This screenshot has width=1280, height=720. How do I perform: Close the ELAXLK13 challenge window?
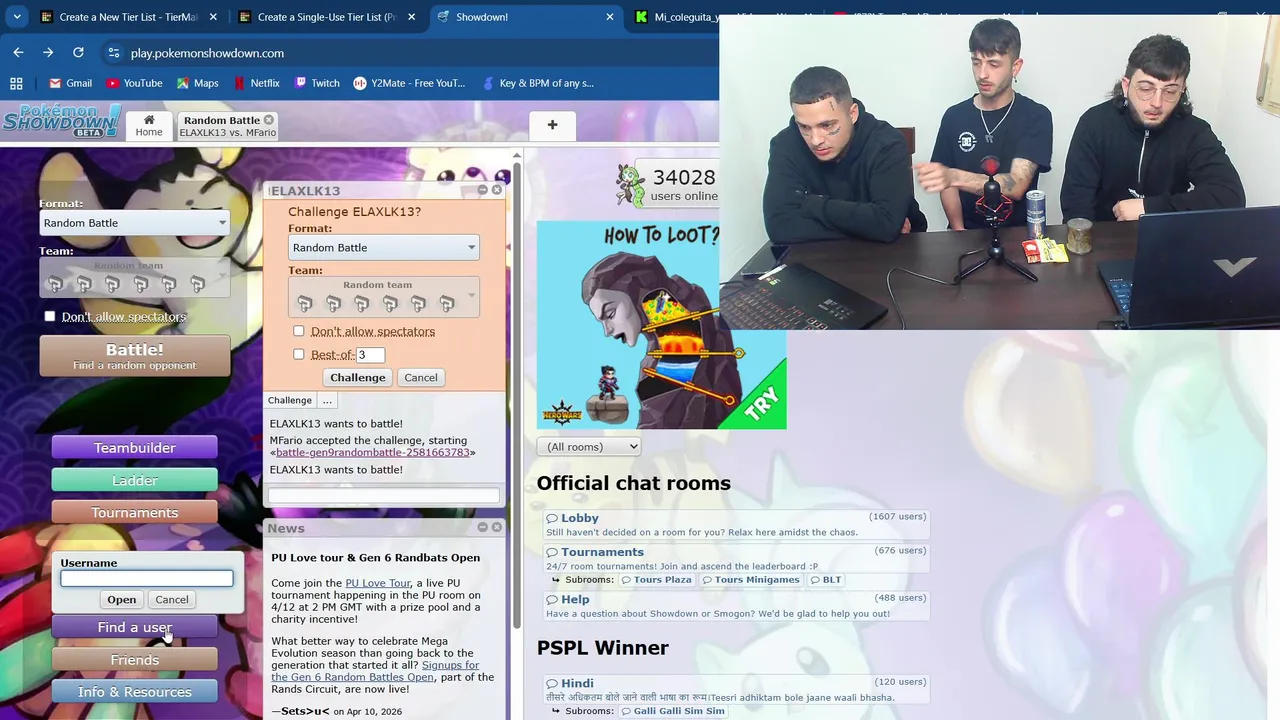point(497,190)
